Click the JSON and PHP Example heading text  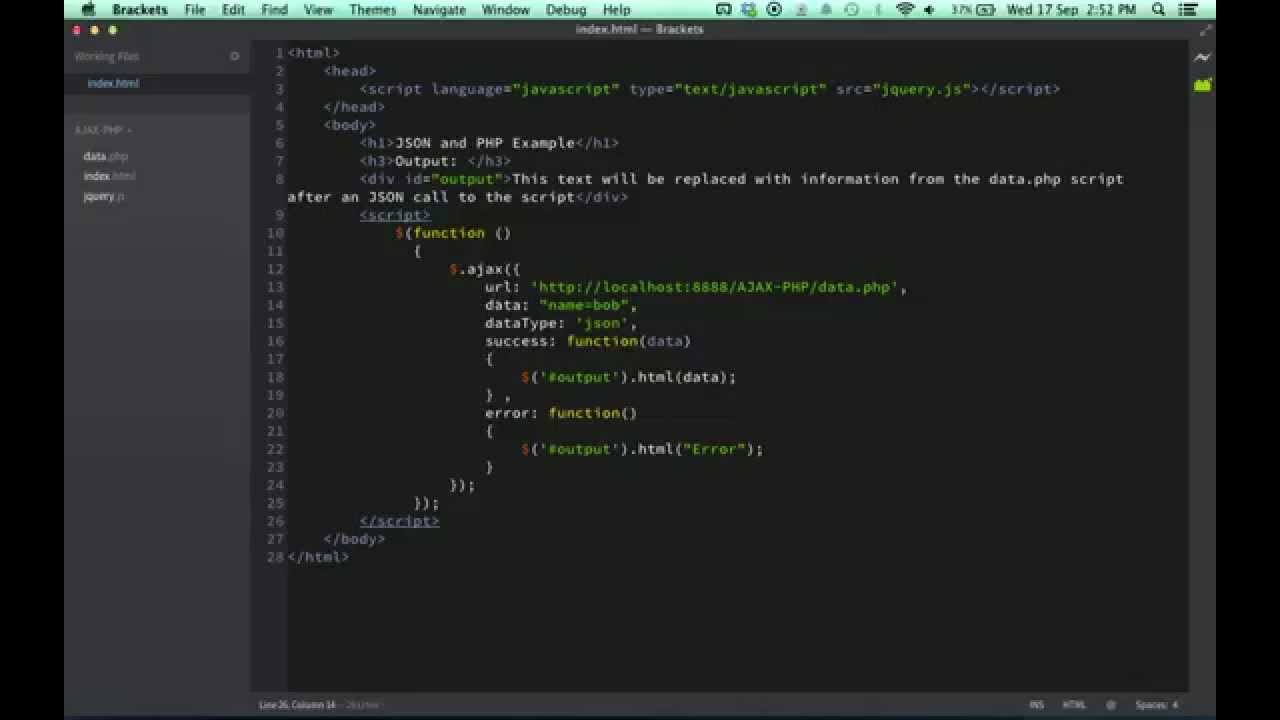(x=485, y=143)
